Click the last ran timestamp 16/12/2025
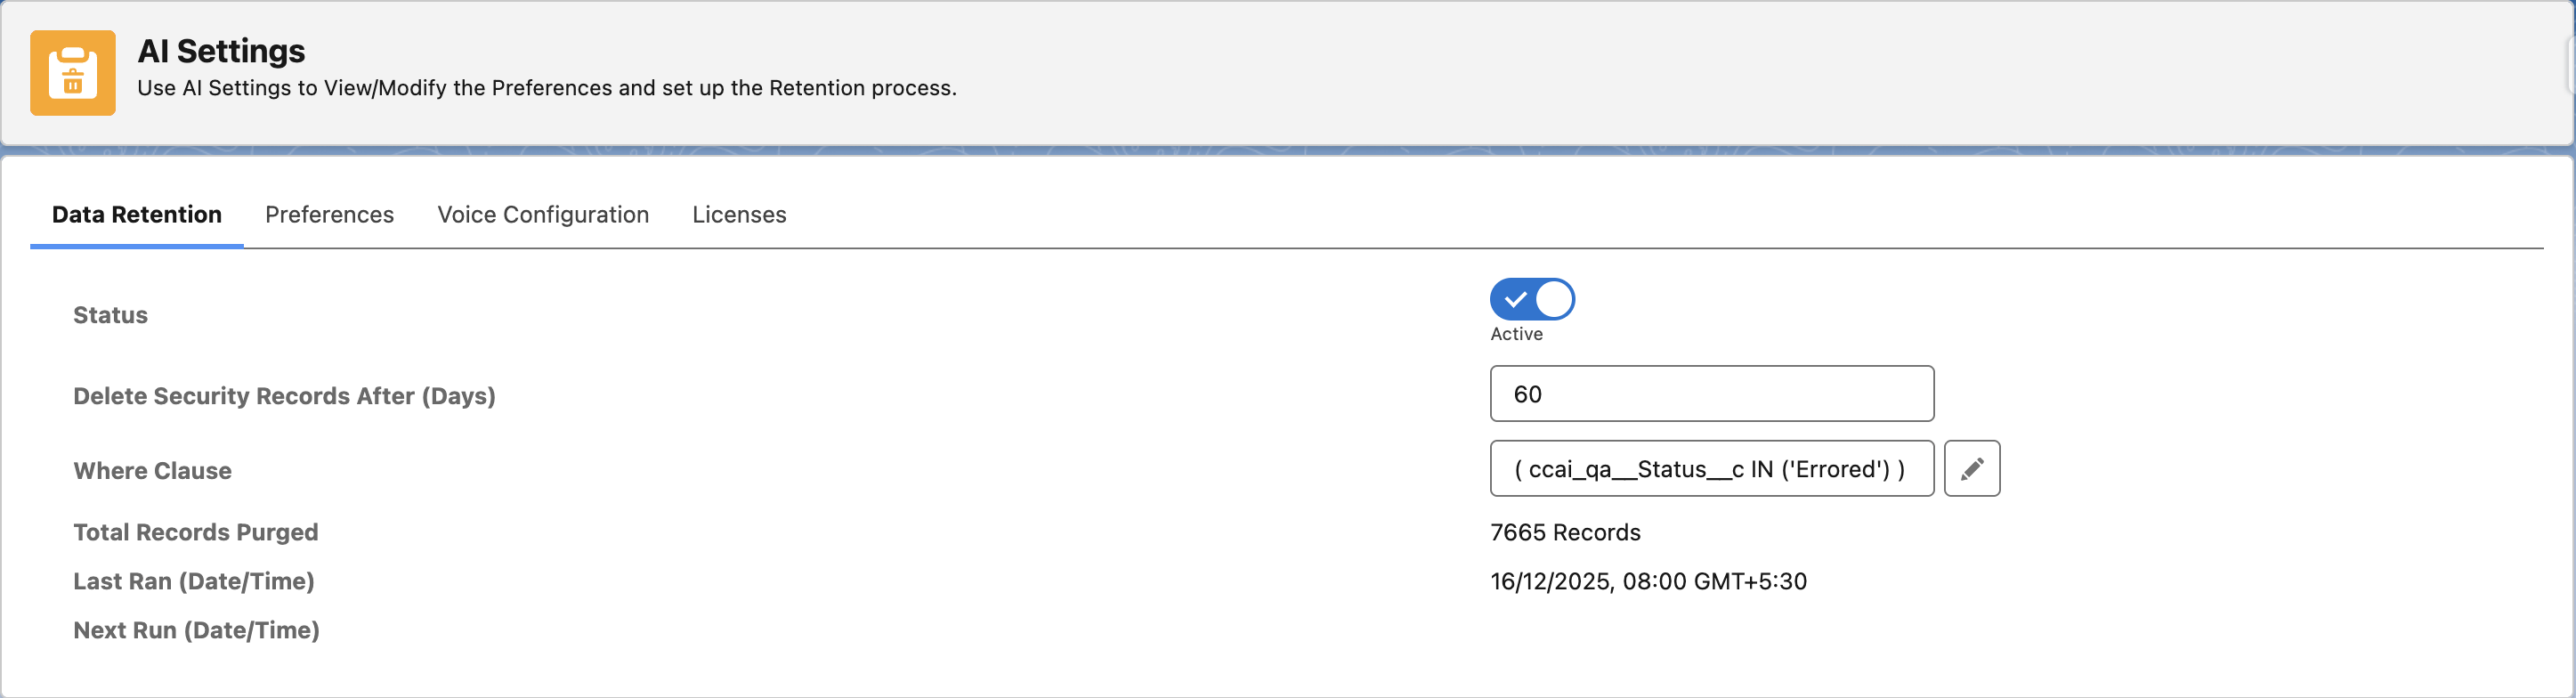This screenshot has height=698, width=2576. pyautogui.click(x=1648, y=581)
